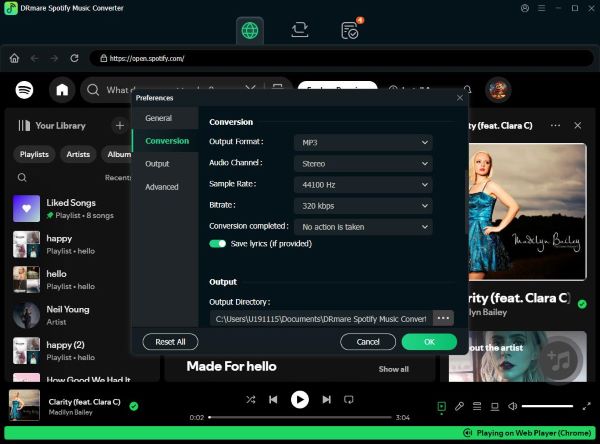Toggle saved checkmark in the side panel
Viewport: 600px width, 444px height.
click(x=582, y=304)
